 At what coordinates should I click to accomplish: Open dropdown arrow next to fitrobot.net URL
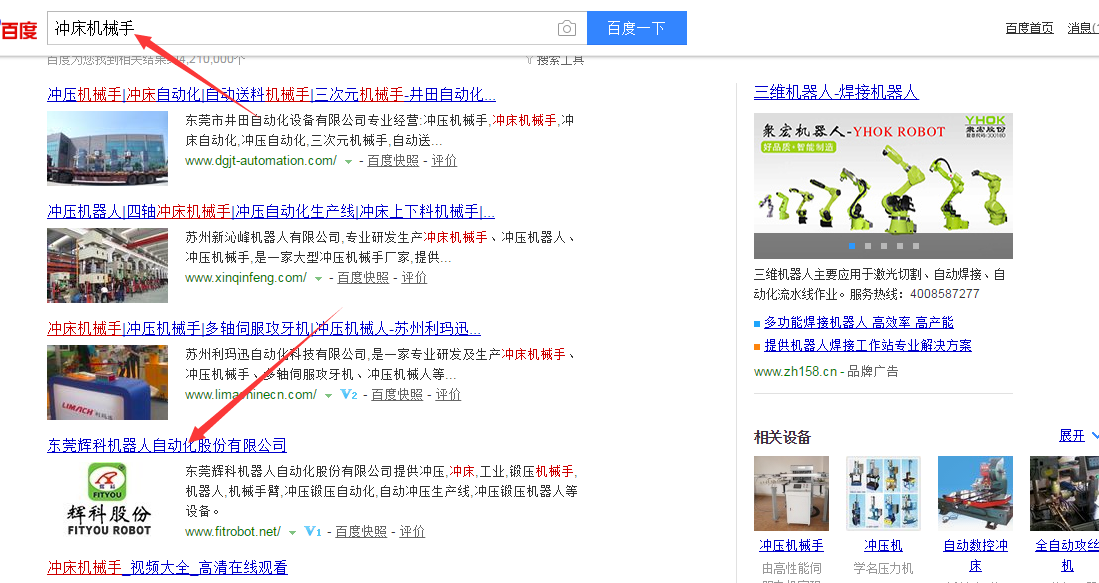[293, 532]
